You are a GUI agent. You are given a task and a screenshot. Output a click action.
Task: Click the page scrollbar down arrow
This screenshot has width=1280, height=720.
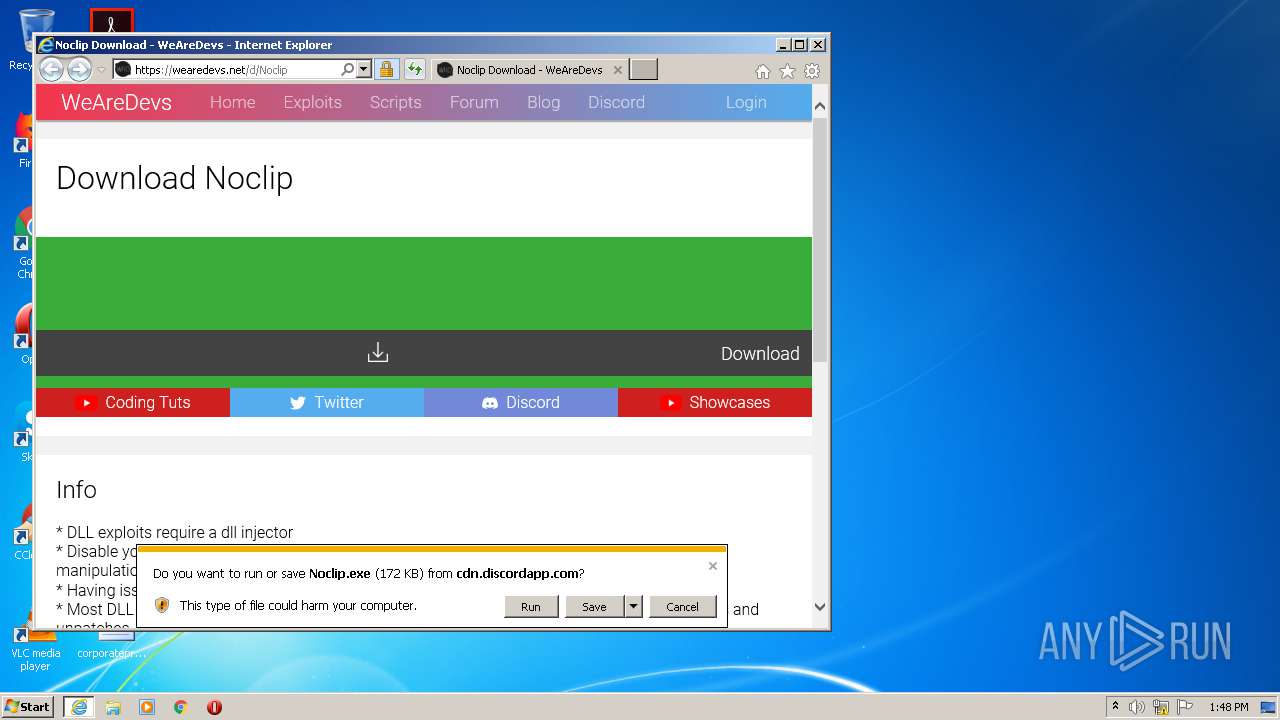820,607
